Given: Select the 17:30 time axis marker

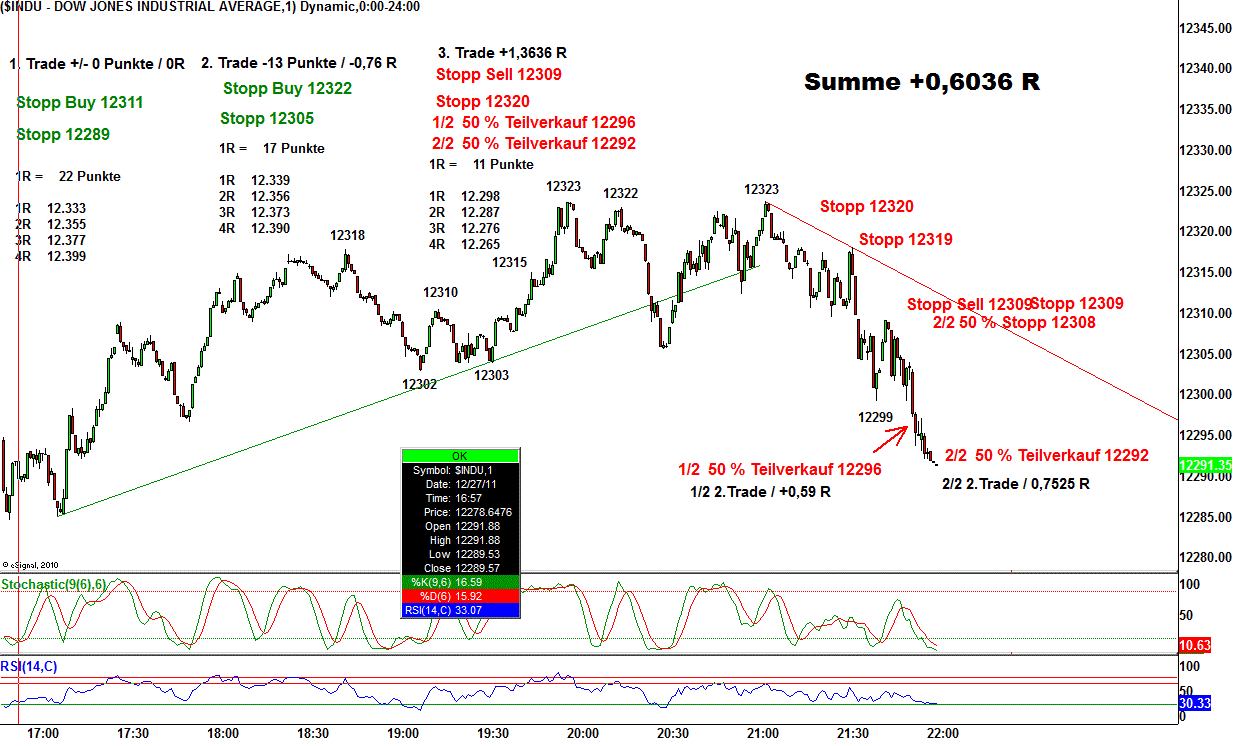Looking at the screenshot, I should [x=133, y=733].
